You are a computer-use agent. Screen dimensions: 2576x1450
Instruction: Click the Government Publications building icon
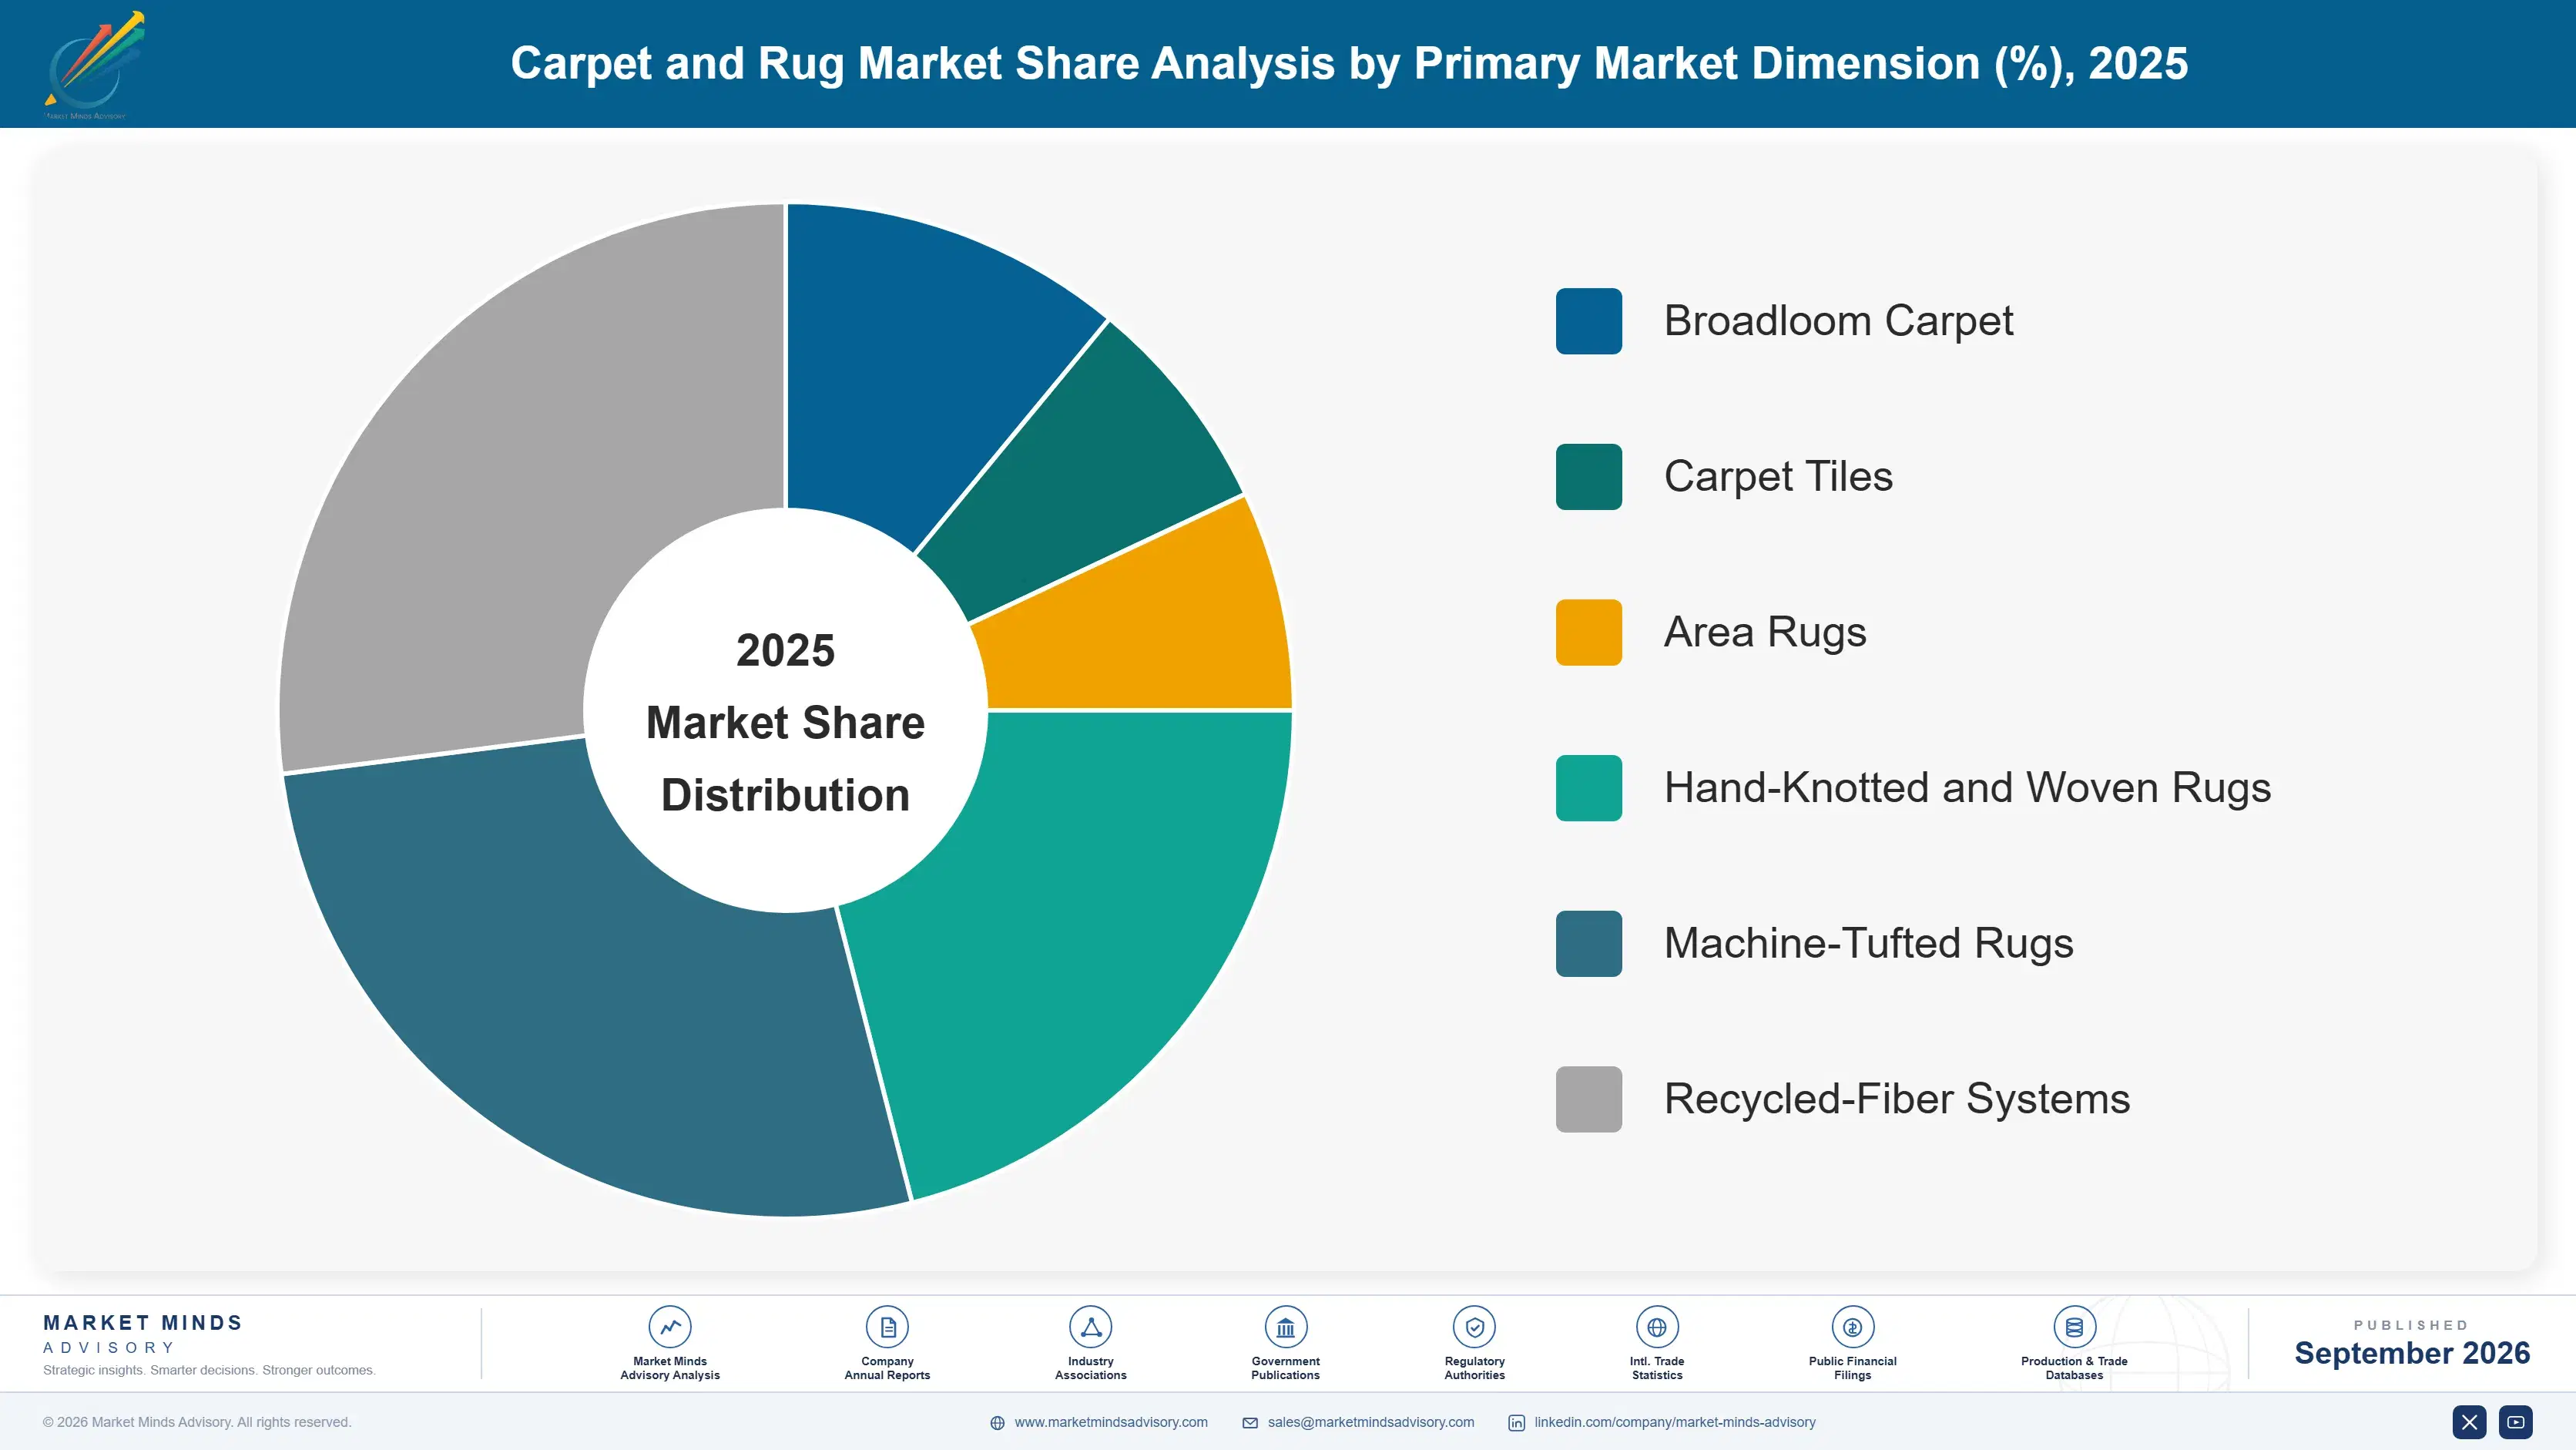[1285, 1327]
